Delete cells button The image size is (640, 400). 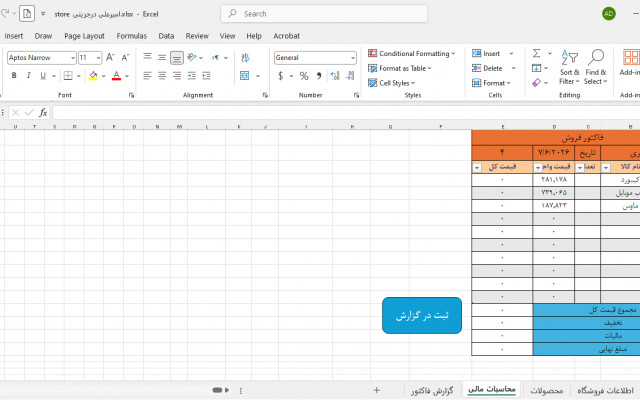tap(487, 68)
